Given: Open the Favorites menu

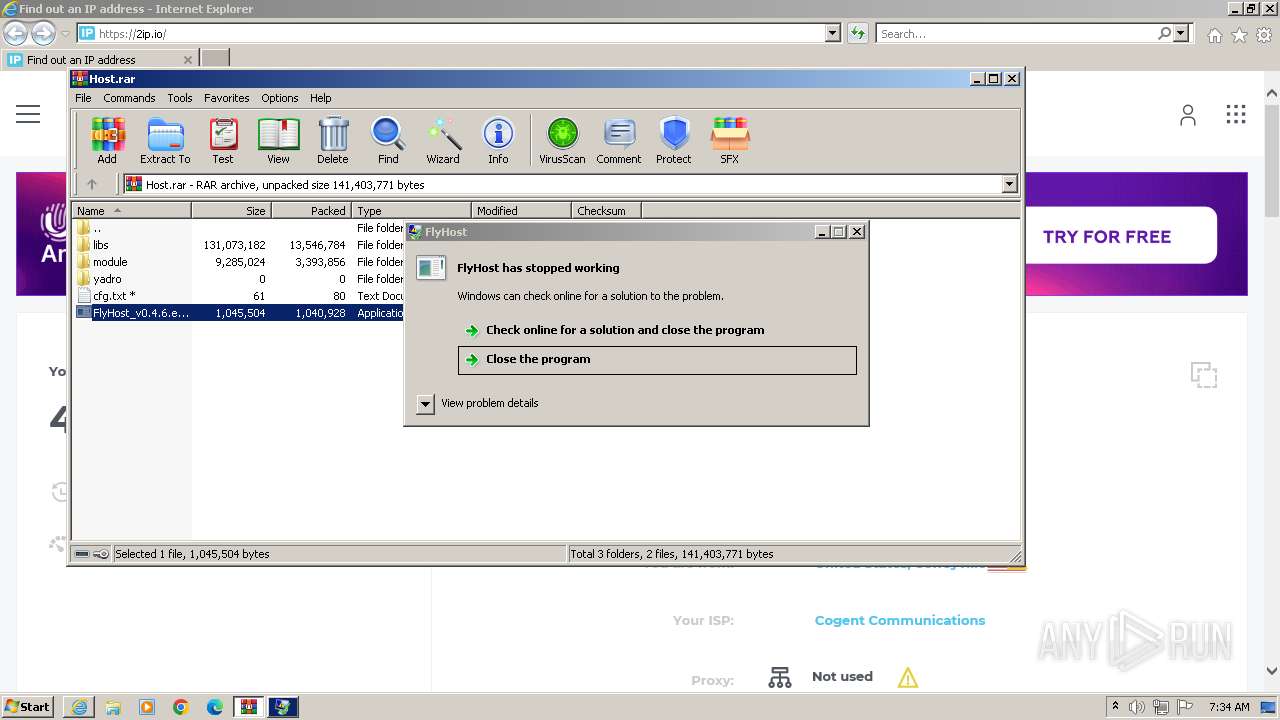Looking at the screenshot, I should click(x=227, y=98).
